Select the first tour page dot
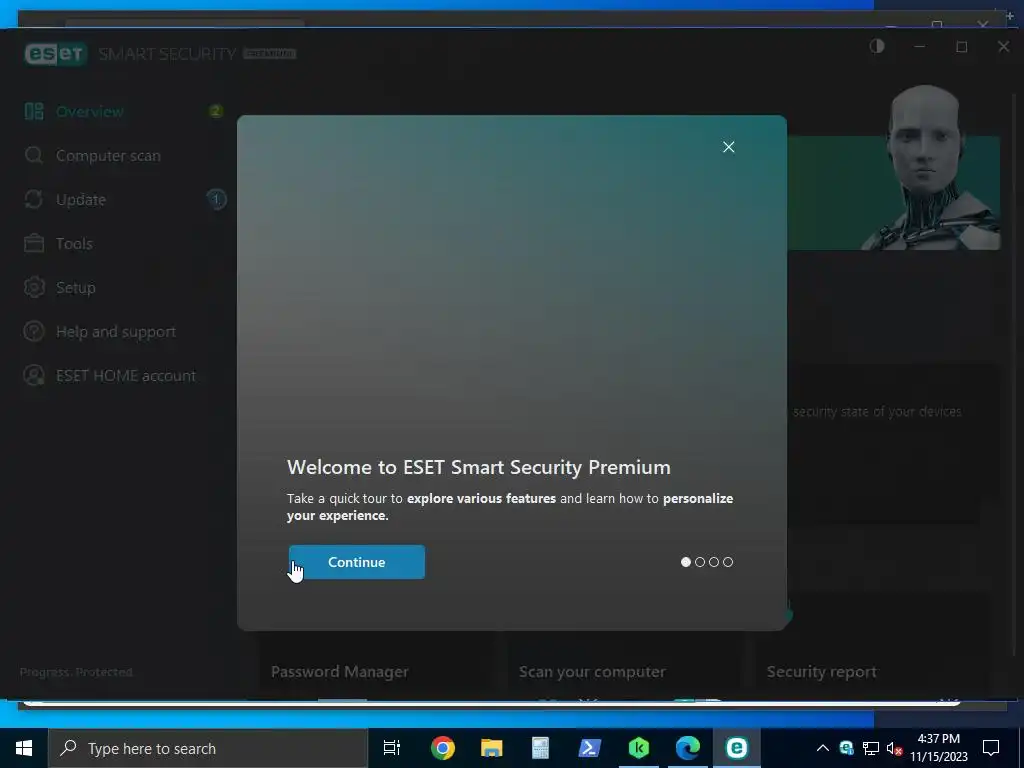Image resolution: width=1024 pixels, height=768 pixels. coord(686,562)
